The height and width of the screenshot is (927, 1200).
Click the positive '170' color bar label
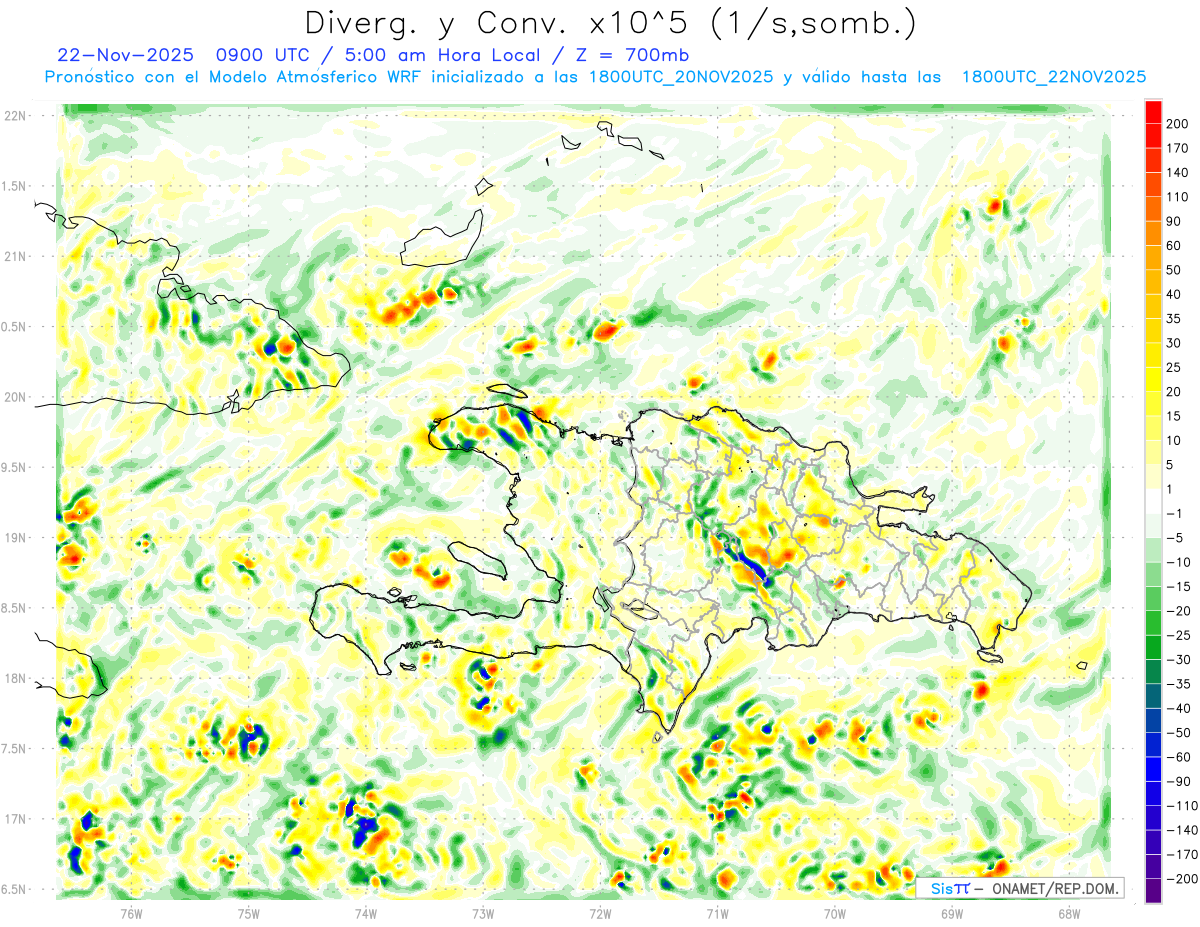coord(1177,148)
